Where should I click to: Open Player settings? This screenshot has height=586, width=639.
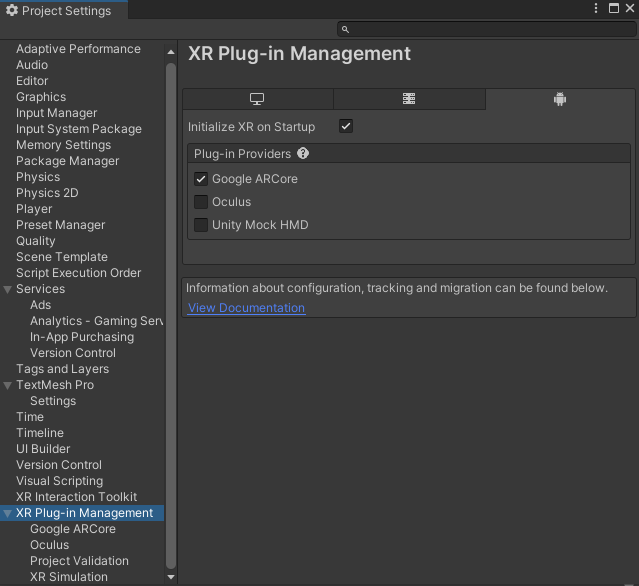tap(34, 209)
